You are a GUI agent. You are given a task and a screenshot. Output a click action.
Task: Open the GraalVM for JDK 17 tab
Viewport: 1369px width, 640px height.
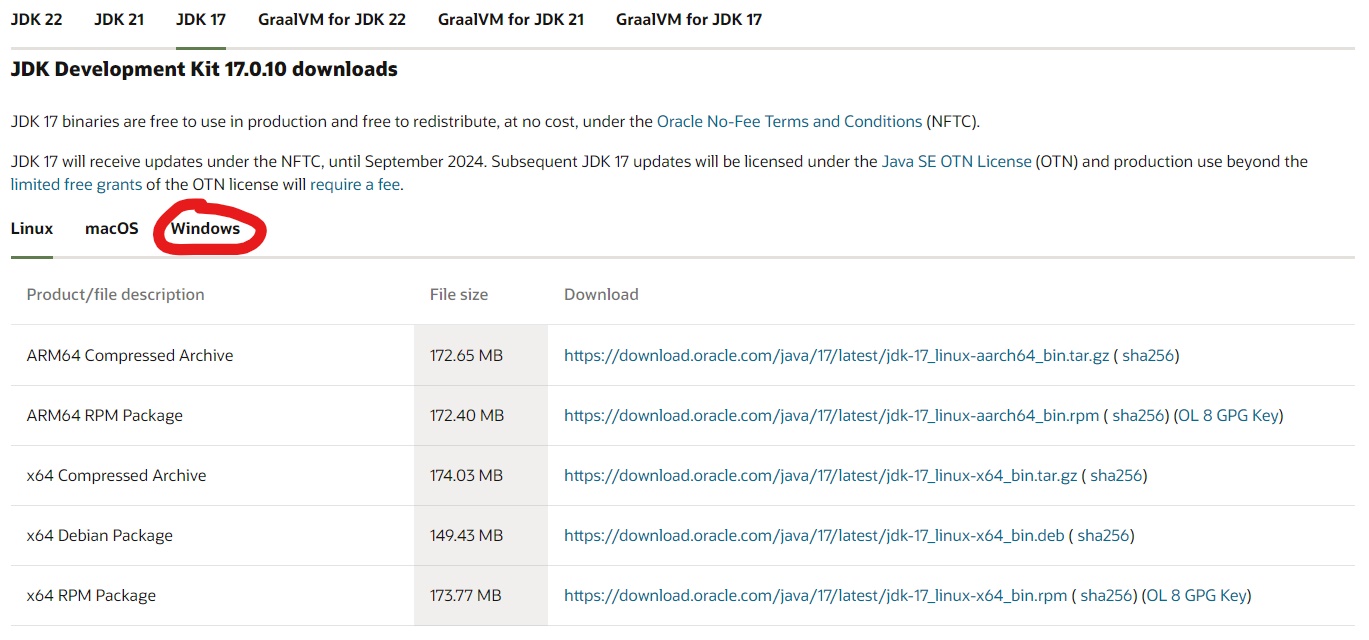click(689, 19)
